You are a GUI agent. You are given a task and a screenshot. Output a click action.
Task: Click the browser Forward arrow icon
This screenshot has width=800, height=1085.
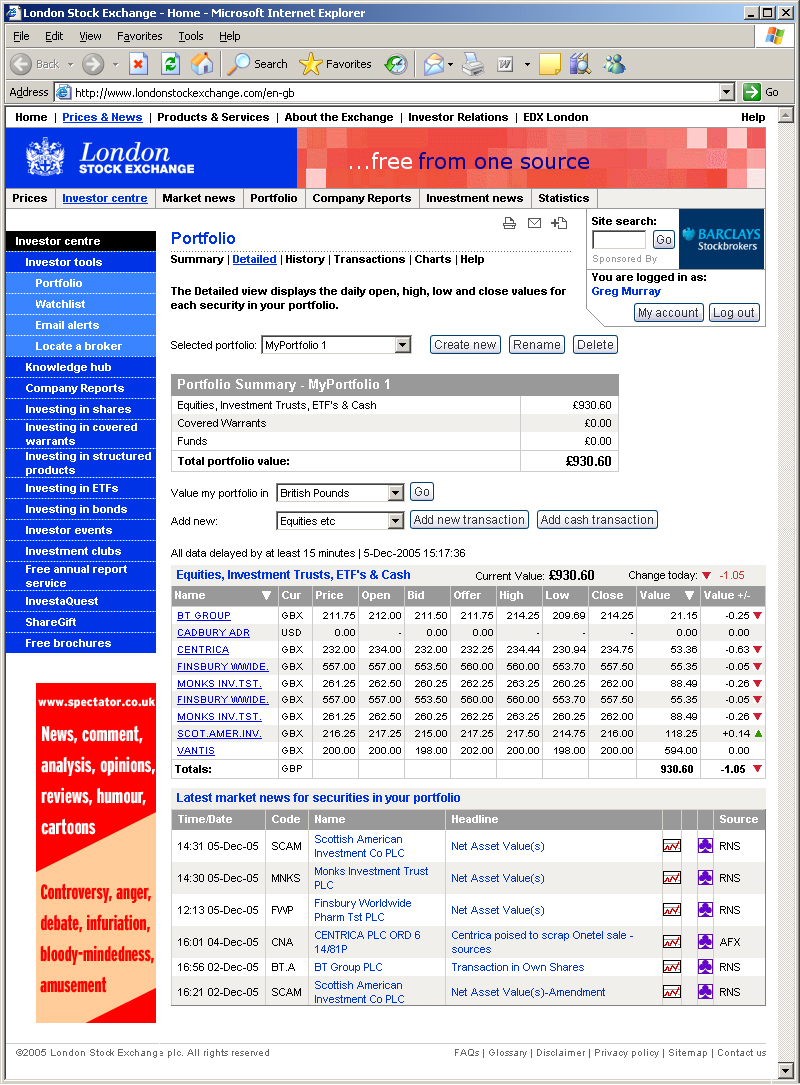[93, 64]
